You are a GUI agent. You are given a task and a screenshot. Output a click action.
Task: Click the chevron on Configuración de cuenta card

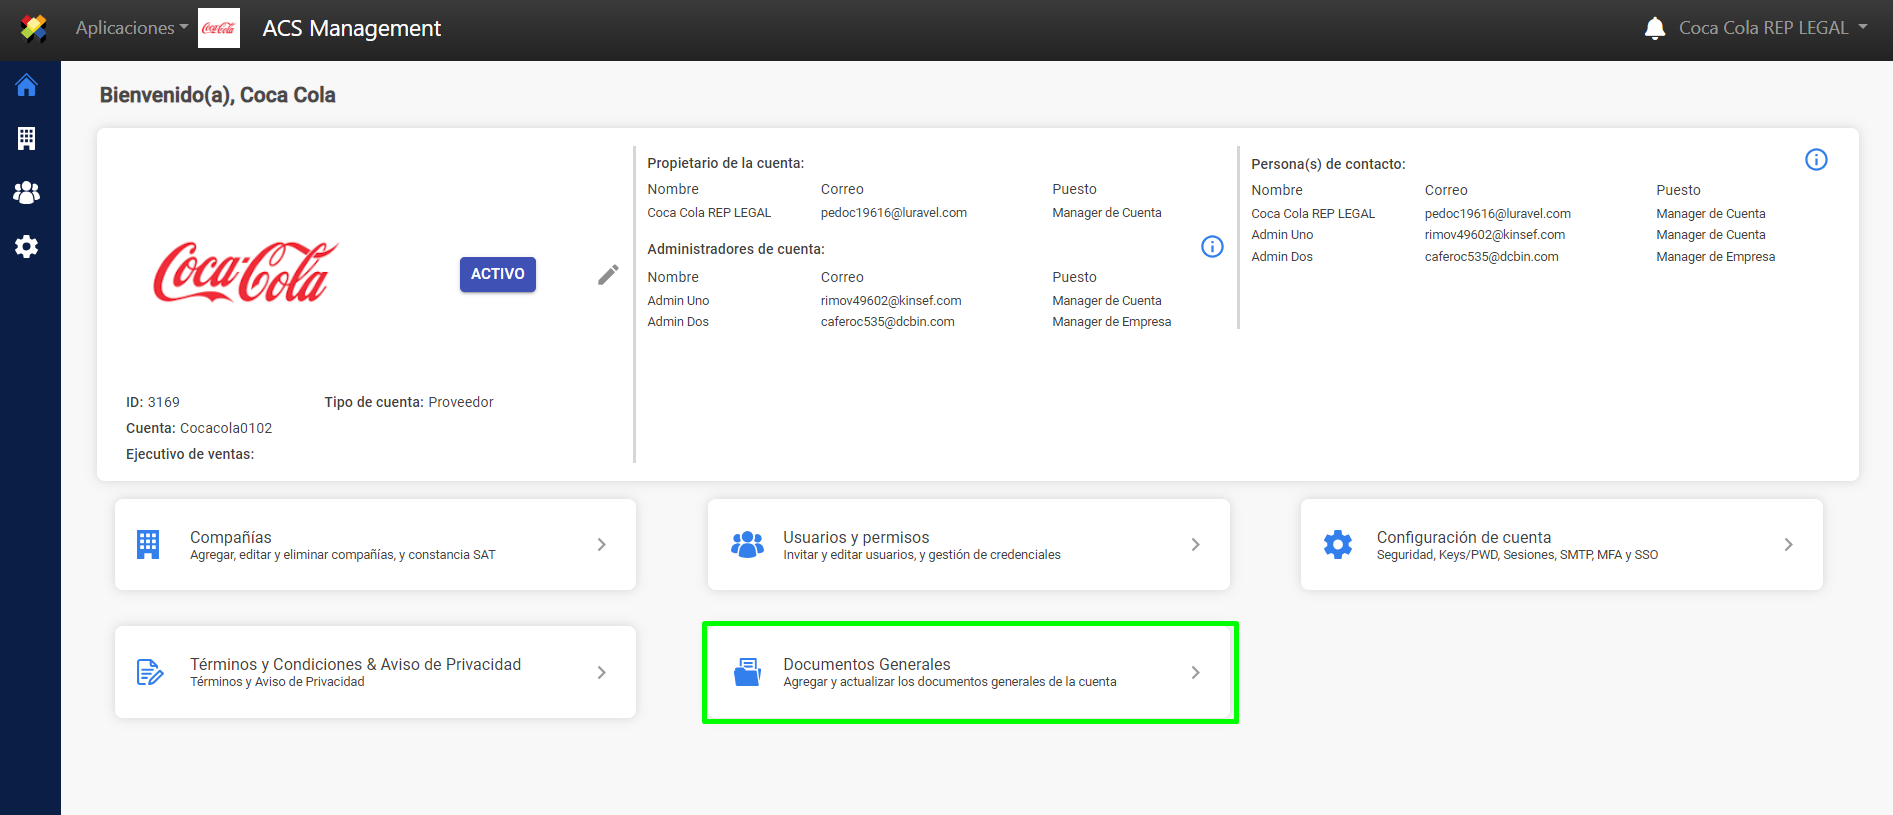[1788, 545]
